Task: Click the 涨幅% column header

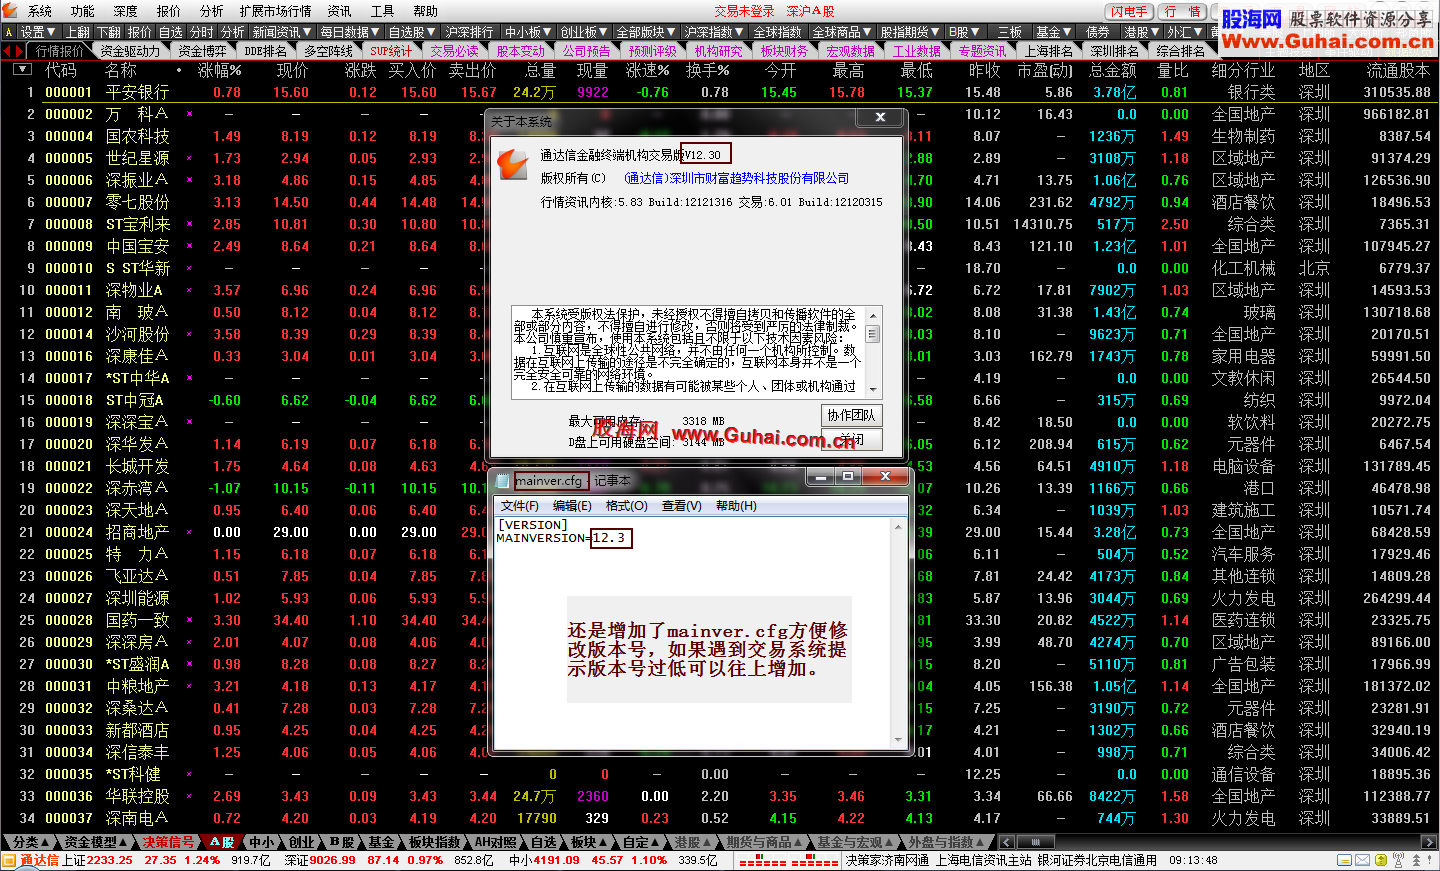Action: (x=219, y=70)
